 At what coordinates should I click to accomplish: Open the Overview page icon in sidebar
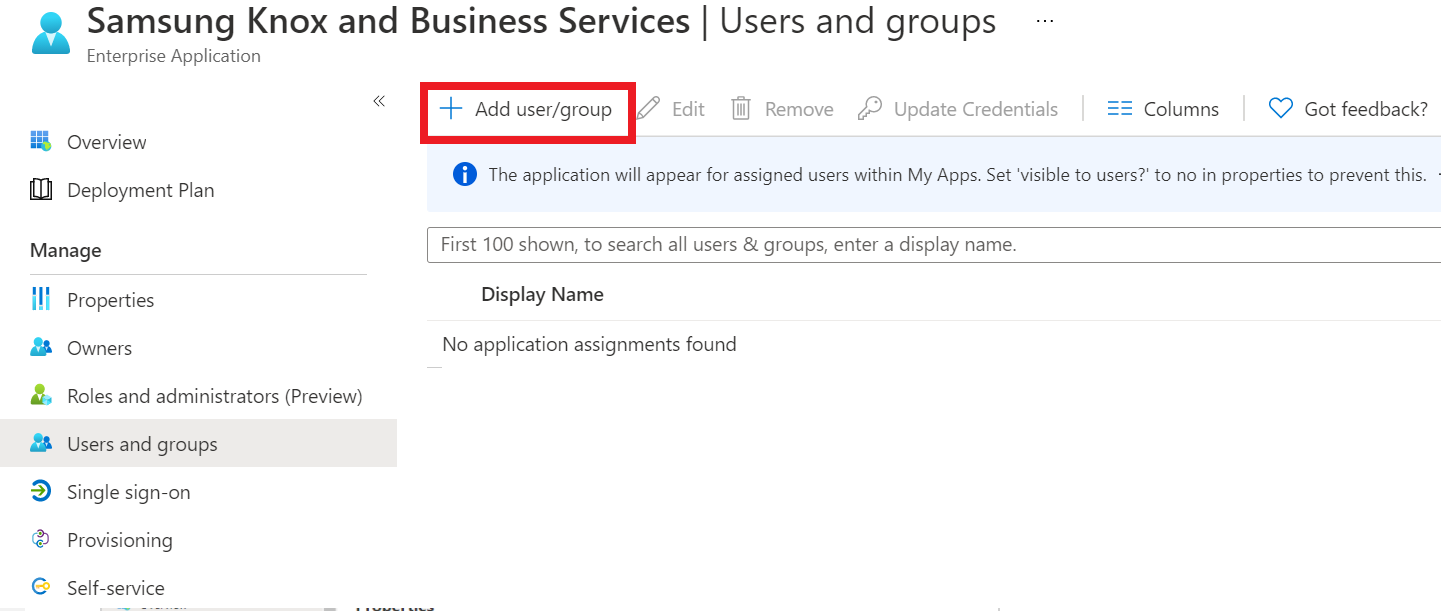point(42,142)
